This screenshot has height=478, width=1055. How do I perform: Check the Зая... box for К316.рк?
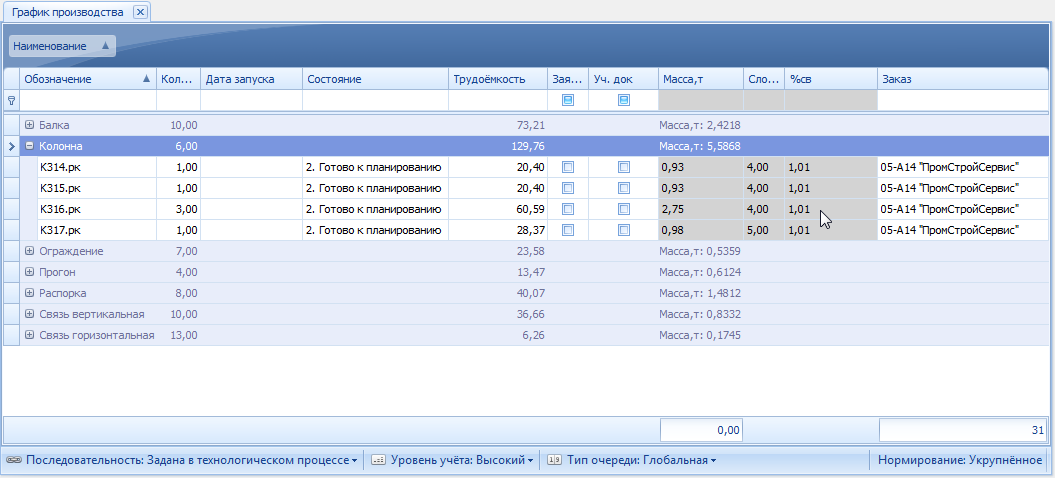pyautogui.click(x=568, y=209)
